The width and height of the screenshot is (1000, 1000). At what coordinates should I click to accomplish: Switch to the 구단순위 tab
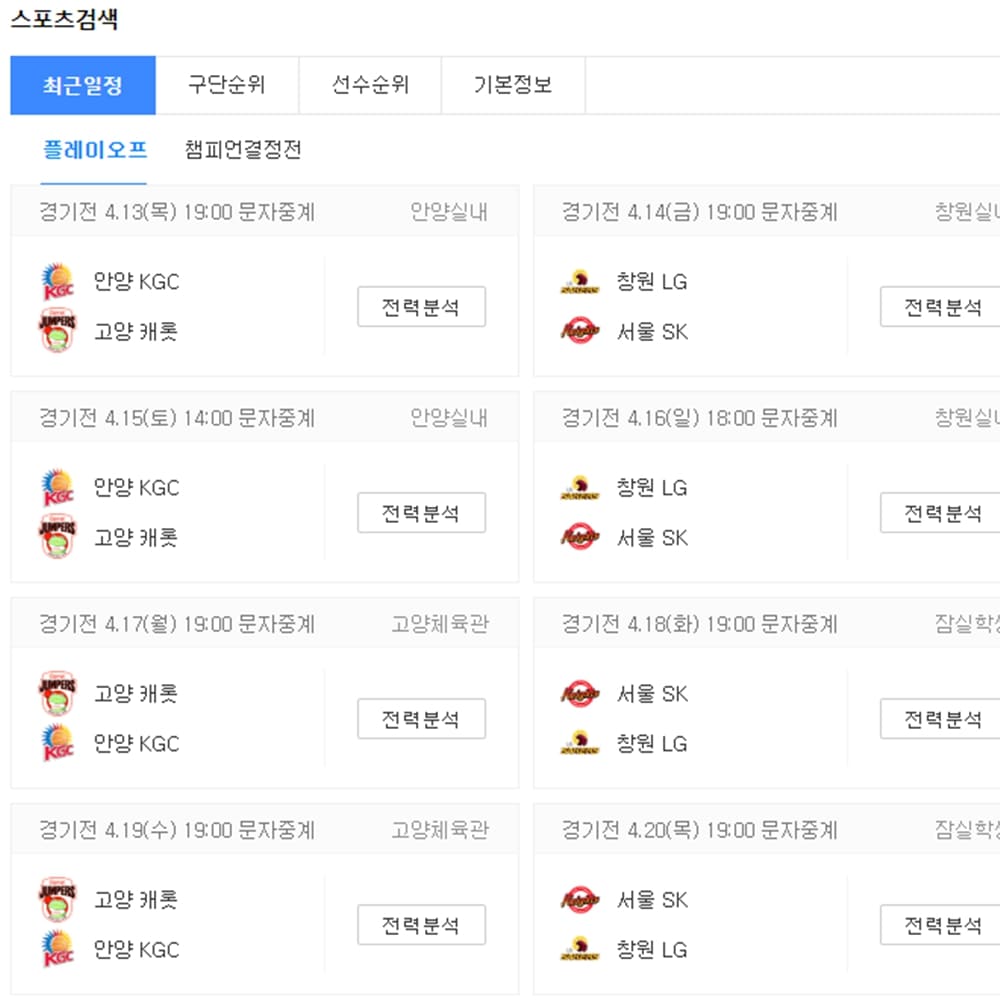pyautogui.click(x=227, y=84)
